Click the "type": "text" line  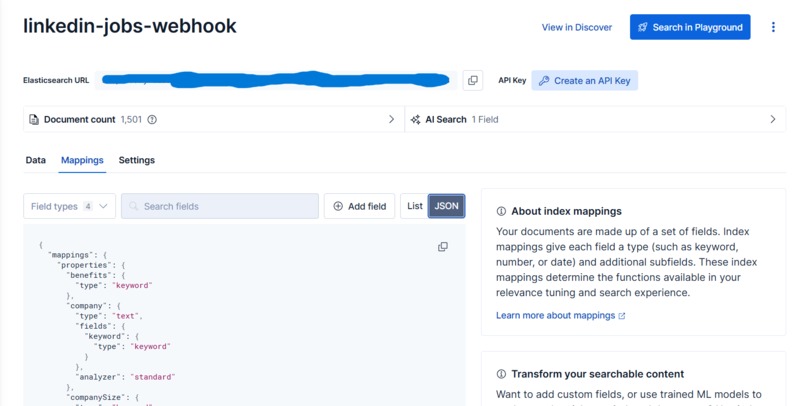pyautogui.click(x=107, y=316)
